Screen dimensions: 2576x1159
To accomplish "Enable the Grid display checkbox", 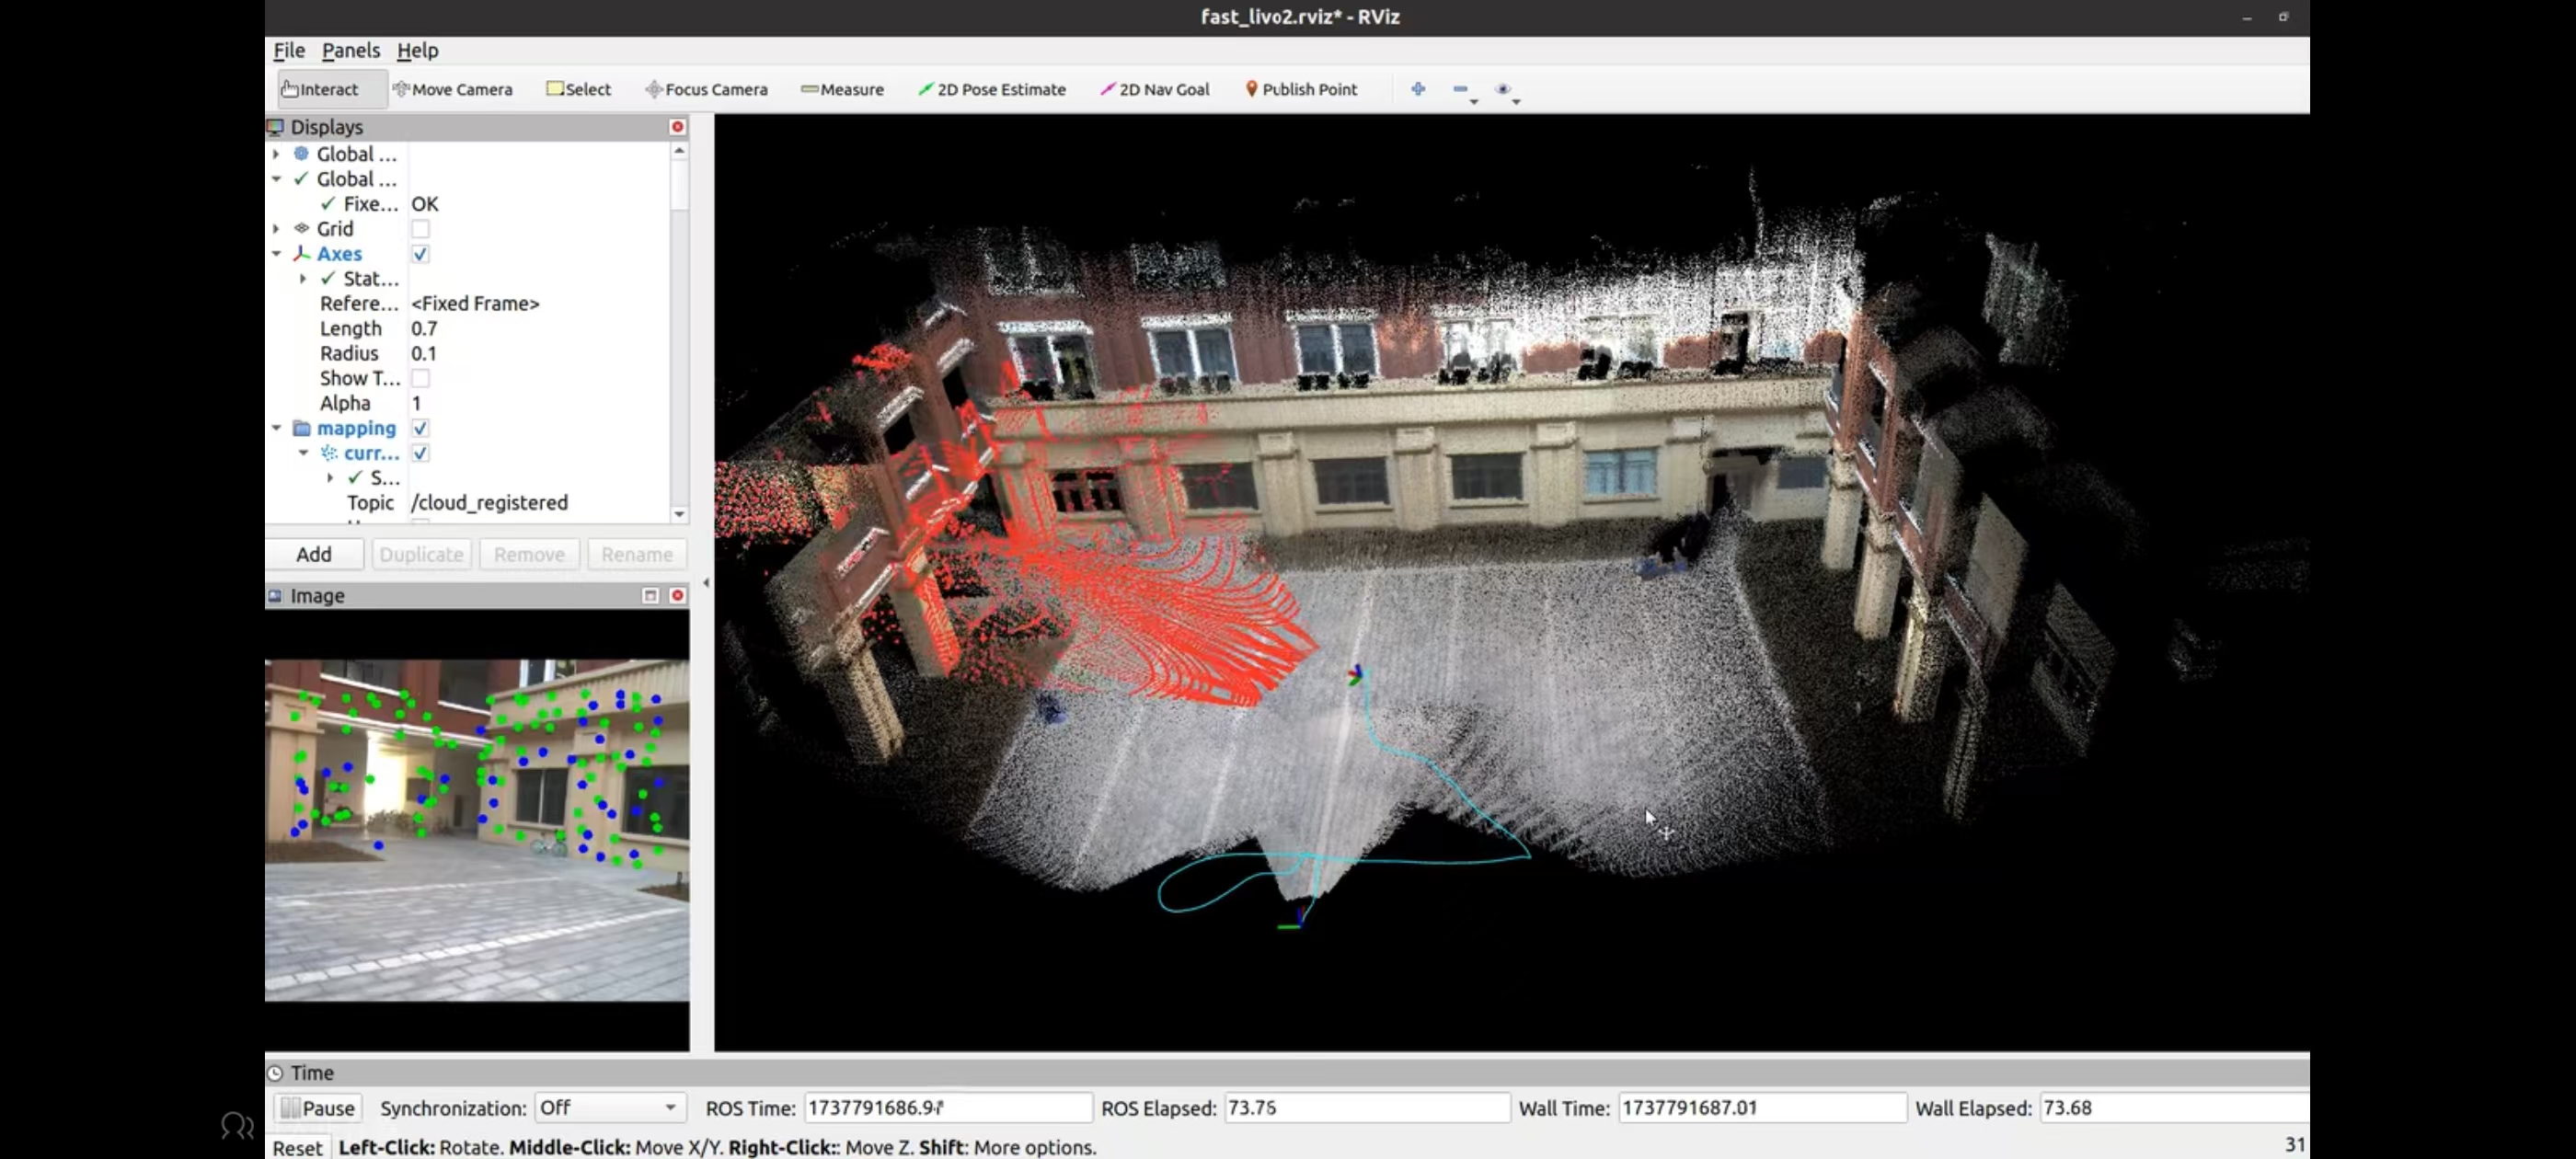I will tap(421, 229).
